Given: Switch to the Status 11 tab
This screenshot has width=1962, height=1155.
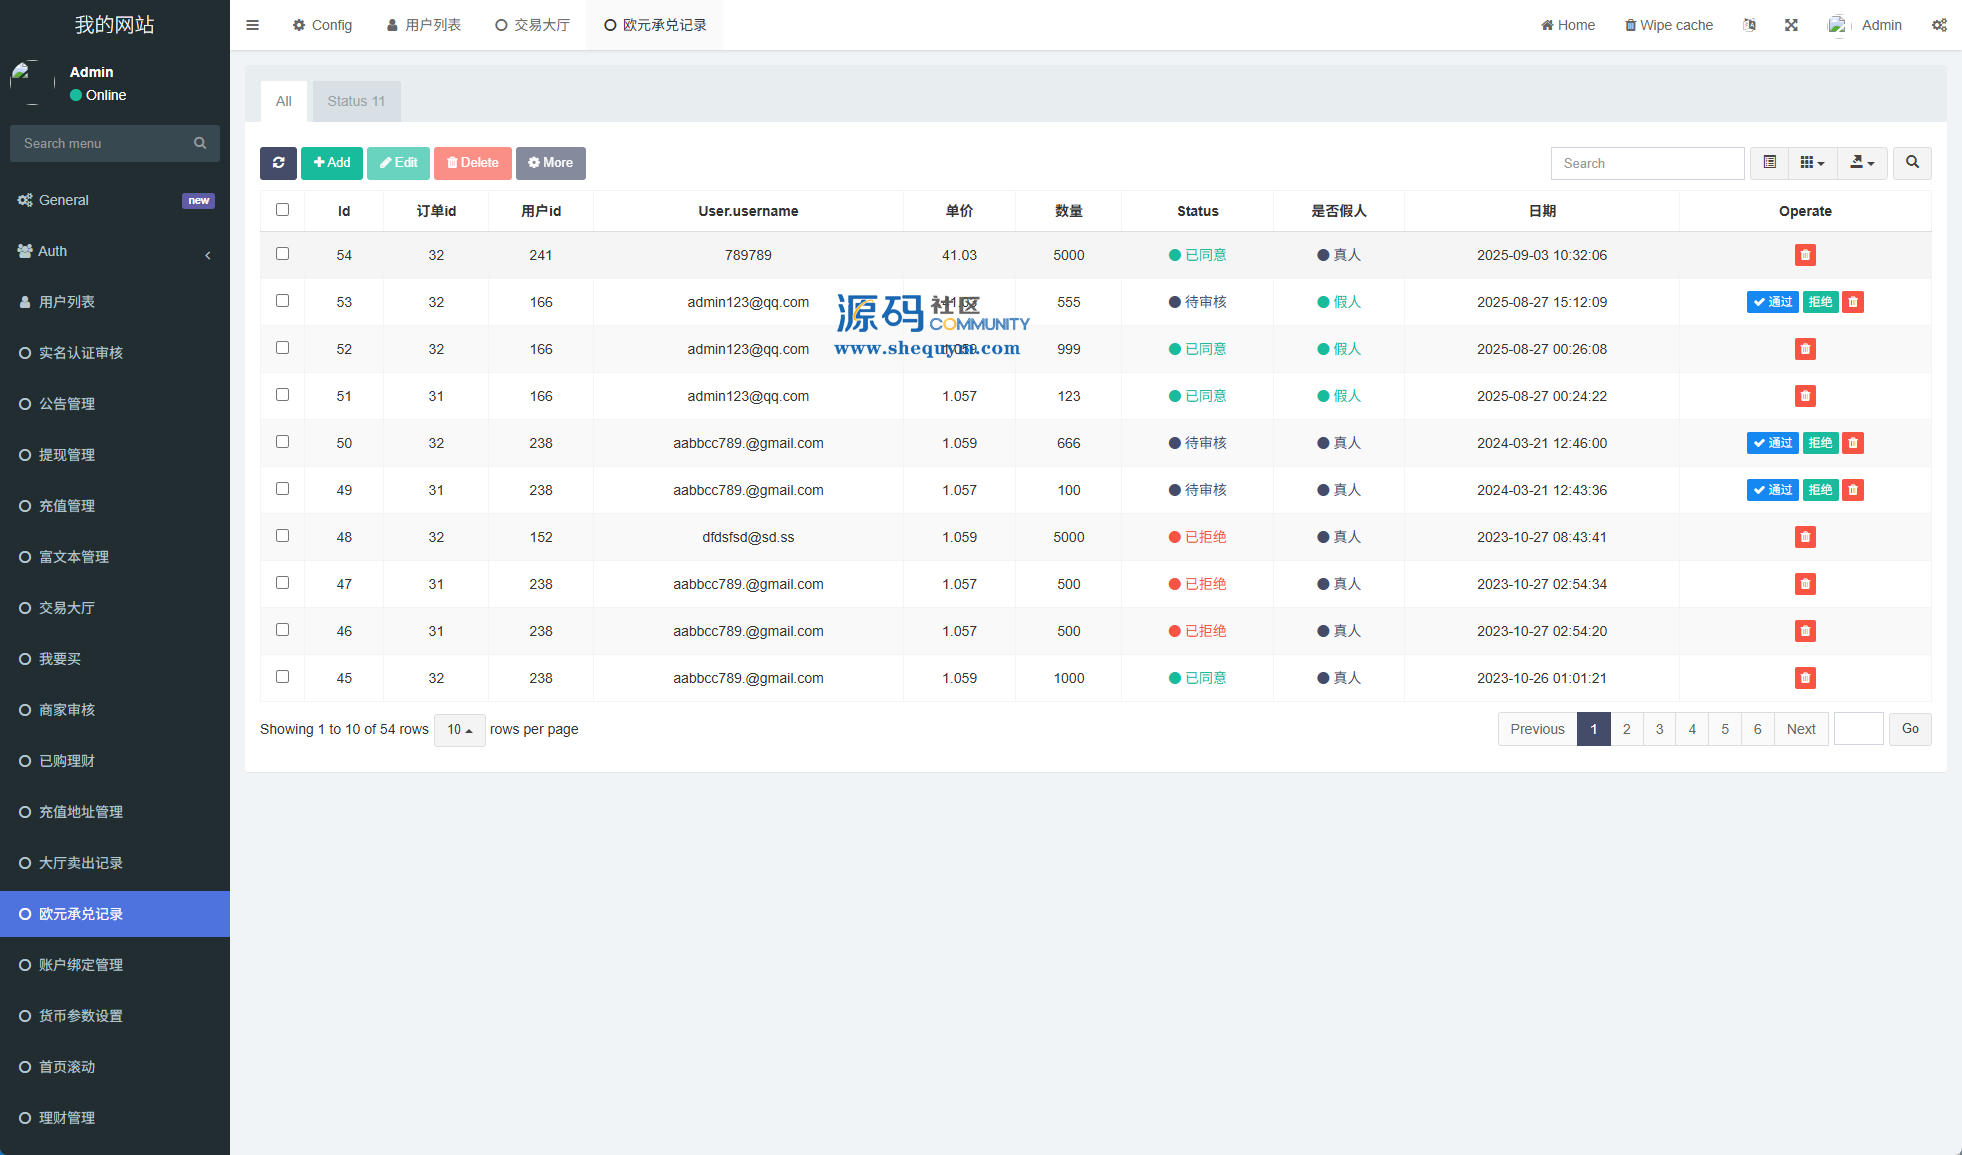Looking at the screenshot, I should [356, 101].
